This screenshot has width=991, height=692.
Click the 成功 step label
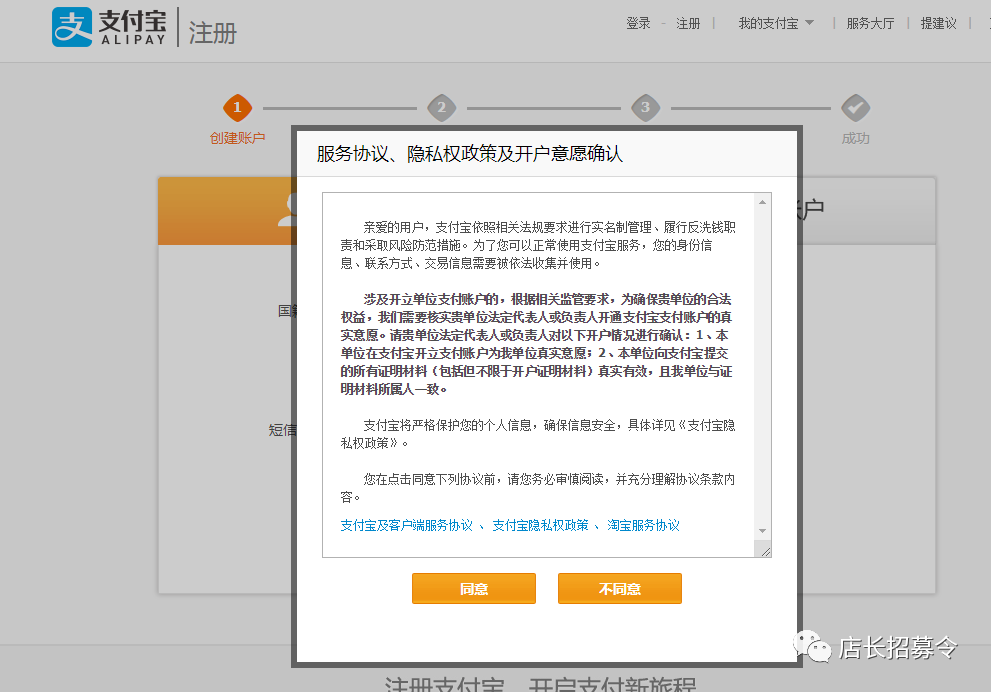pyautogui.click(x=856, y=138)
